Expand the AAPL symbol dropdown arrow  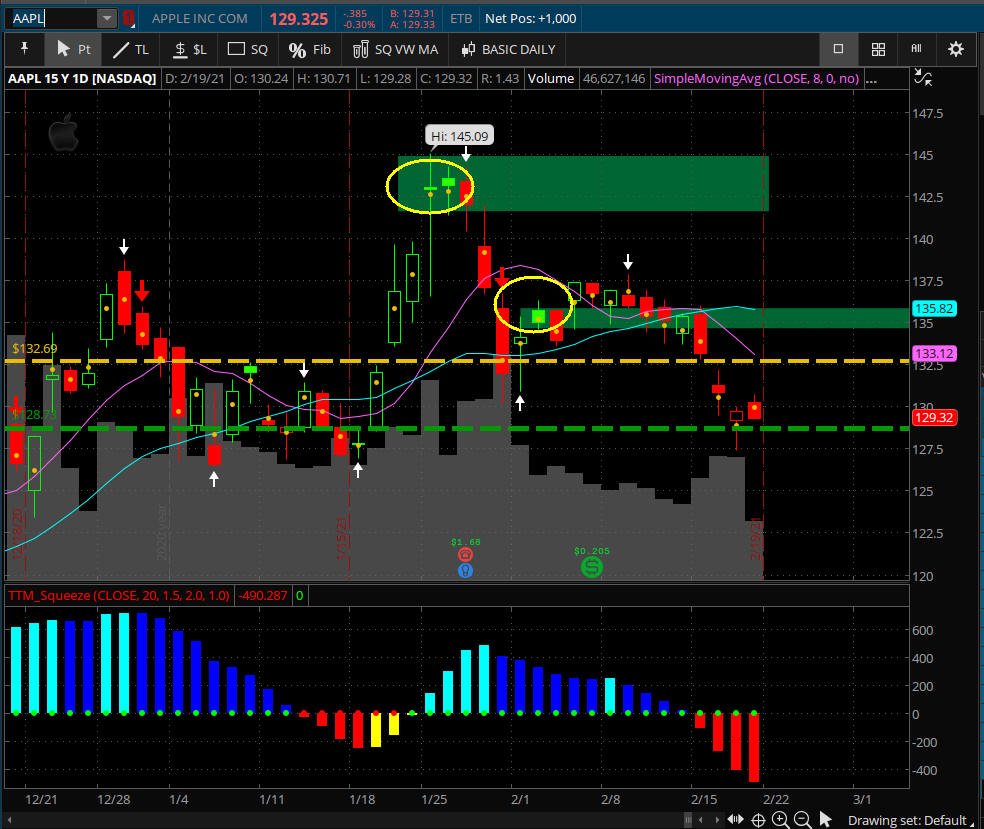point(107,18)
